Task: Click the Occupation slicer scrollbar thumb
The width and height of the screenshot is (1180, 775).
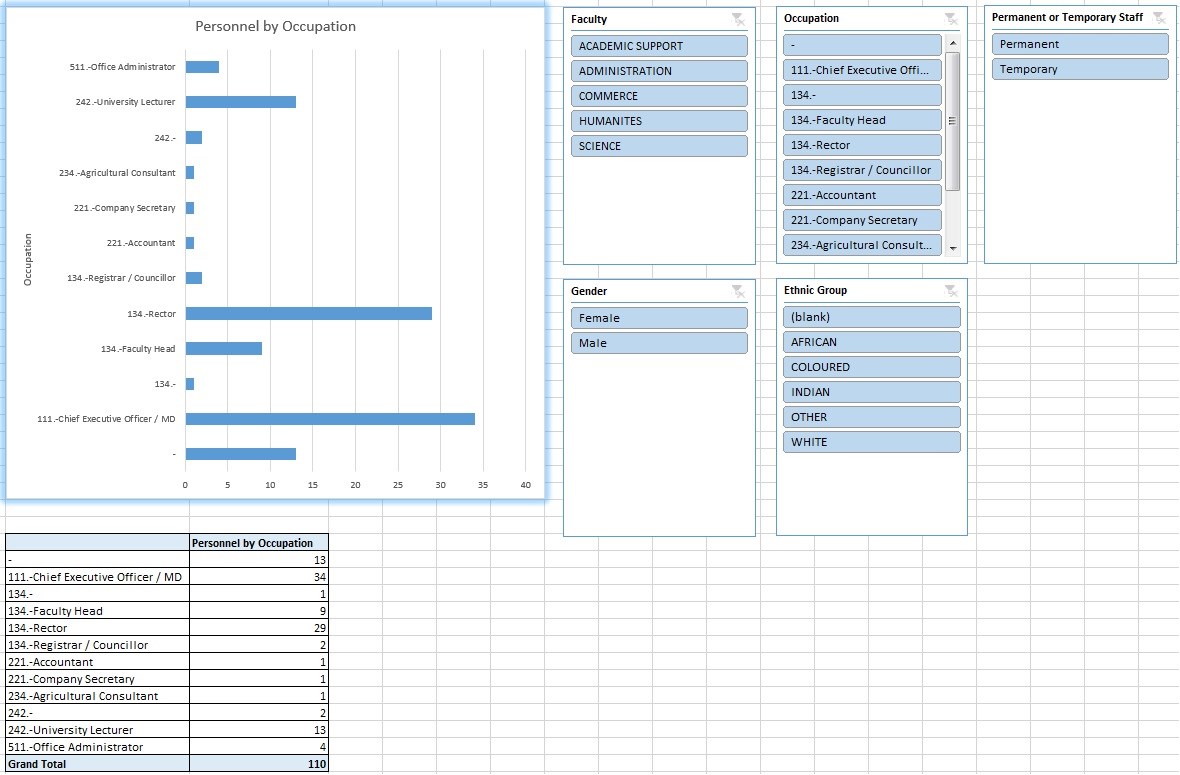Action: click(x=953, y=120)
